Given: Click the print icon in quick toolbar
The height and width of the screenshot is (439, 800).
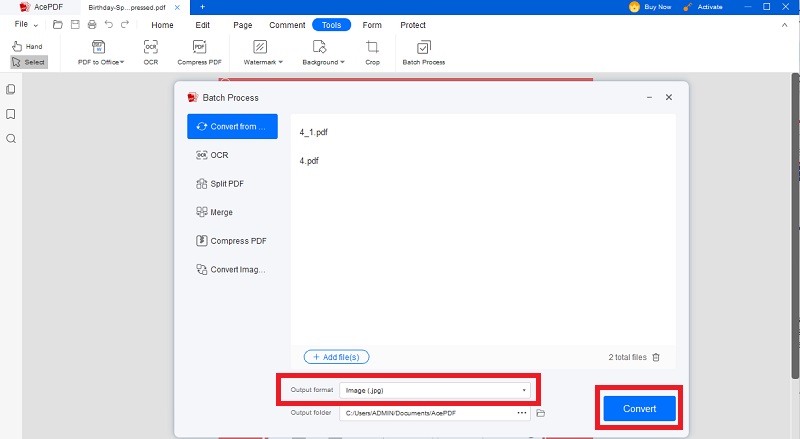Looking at the screenshot, I should point(92,25).
